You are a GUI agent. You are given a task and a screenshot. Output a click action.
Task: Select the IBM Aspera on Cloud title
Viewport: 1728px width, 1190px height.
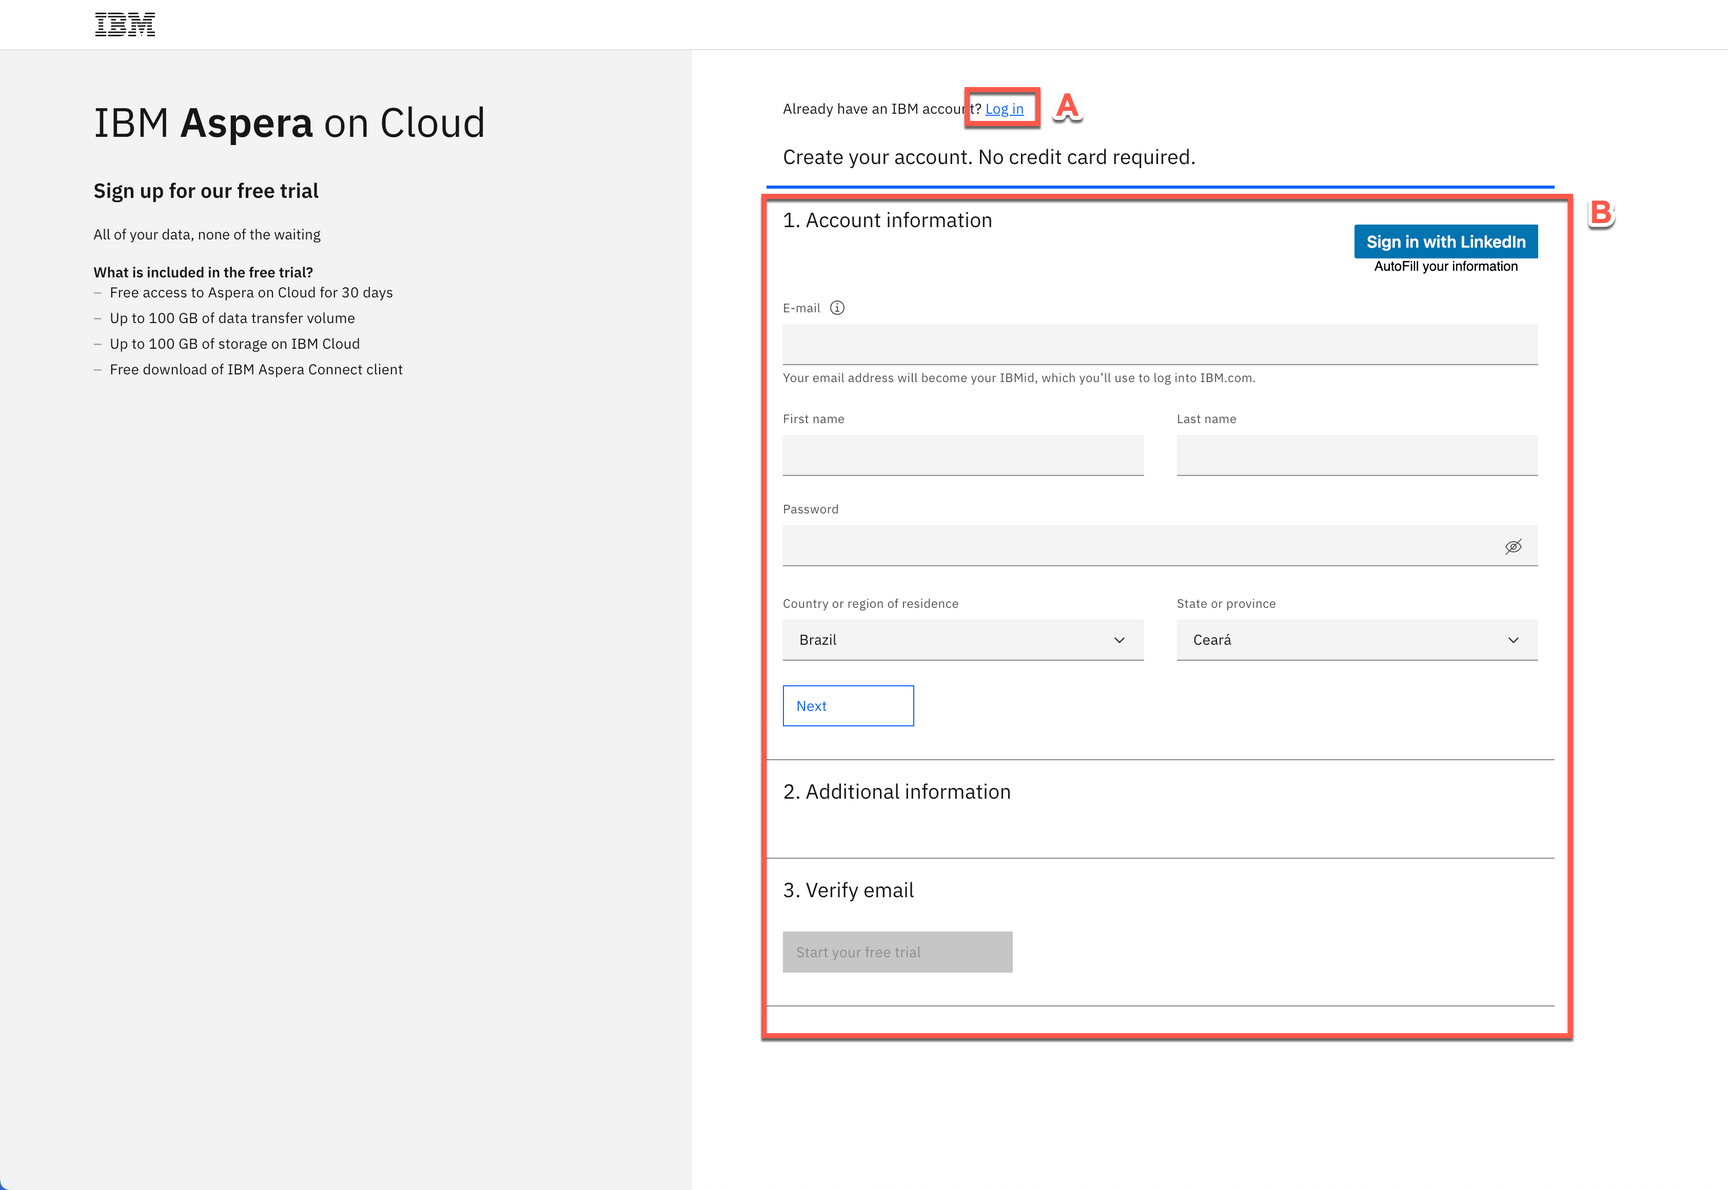pos(289,122)
